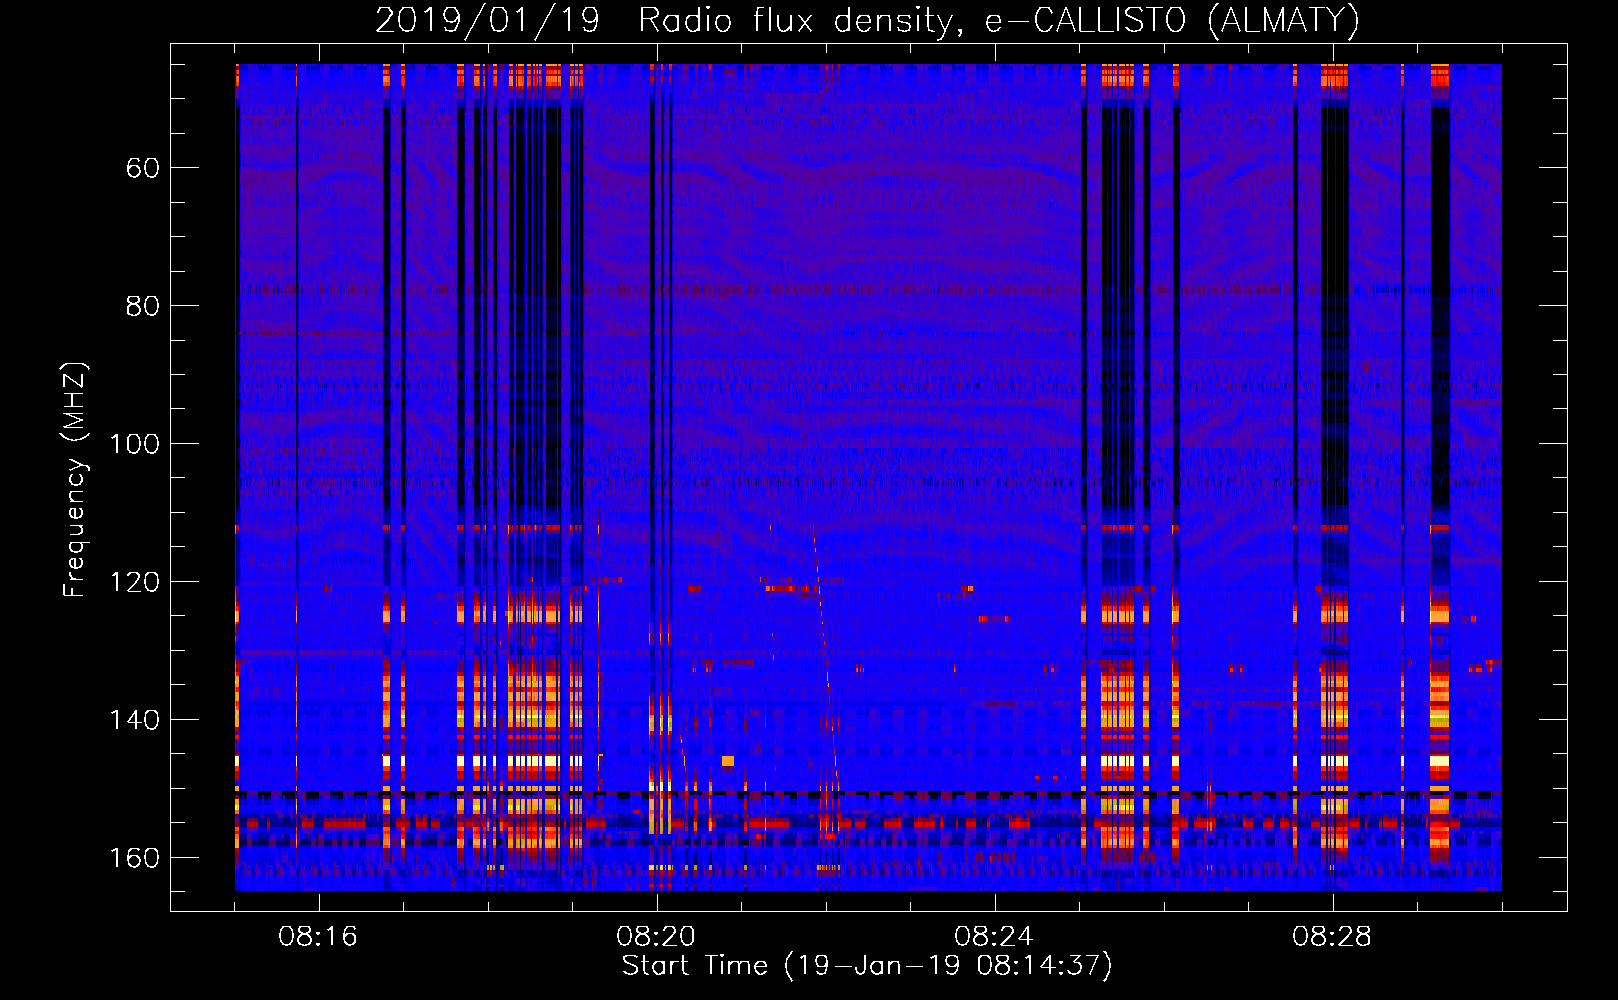The image size is (1618, 1000).
Task: Click the 08:20 time tick label
Action: pyautogui.click(x=656, y=937)
